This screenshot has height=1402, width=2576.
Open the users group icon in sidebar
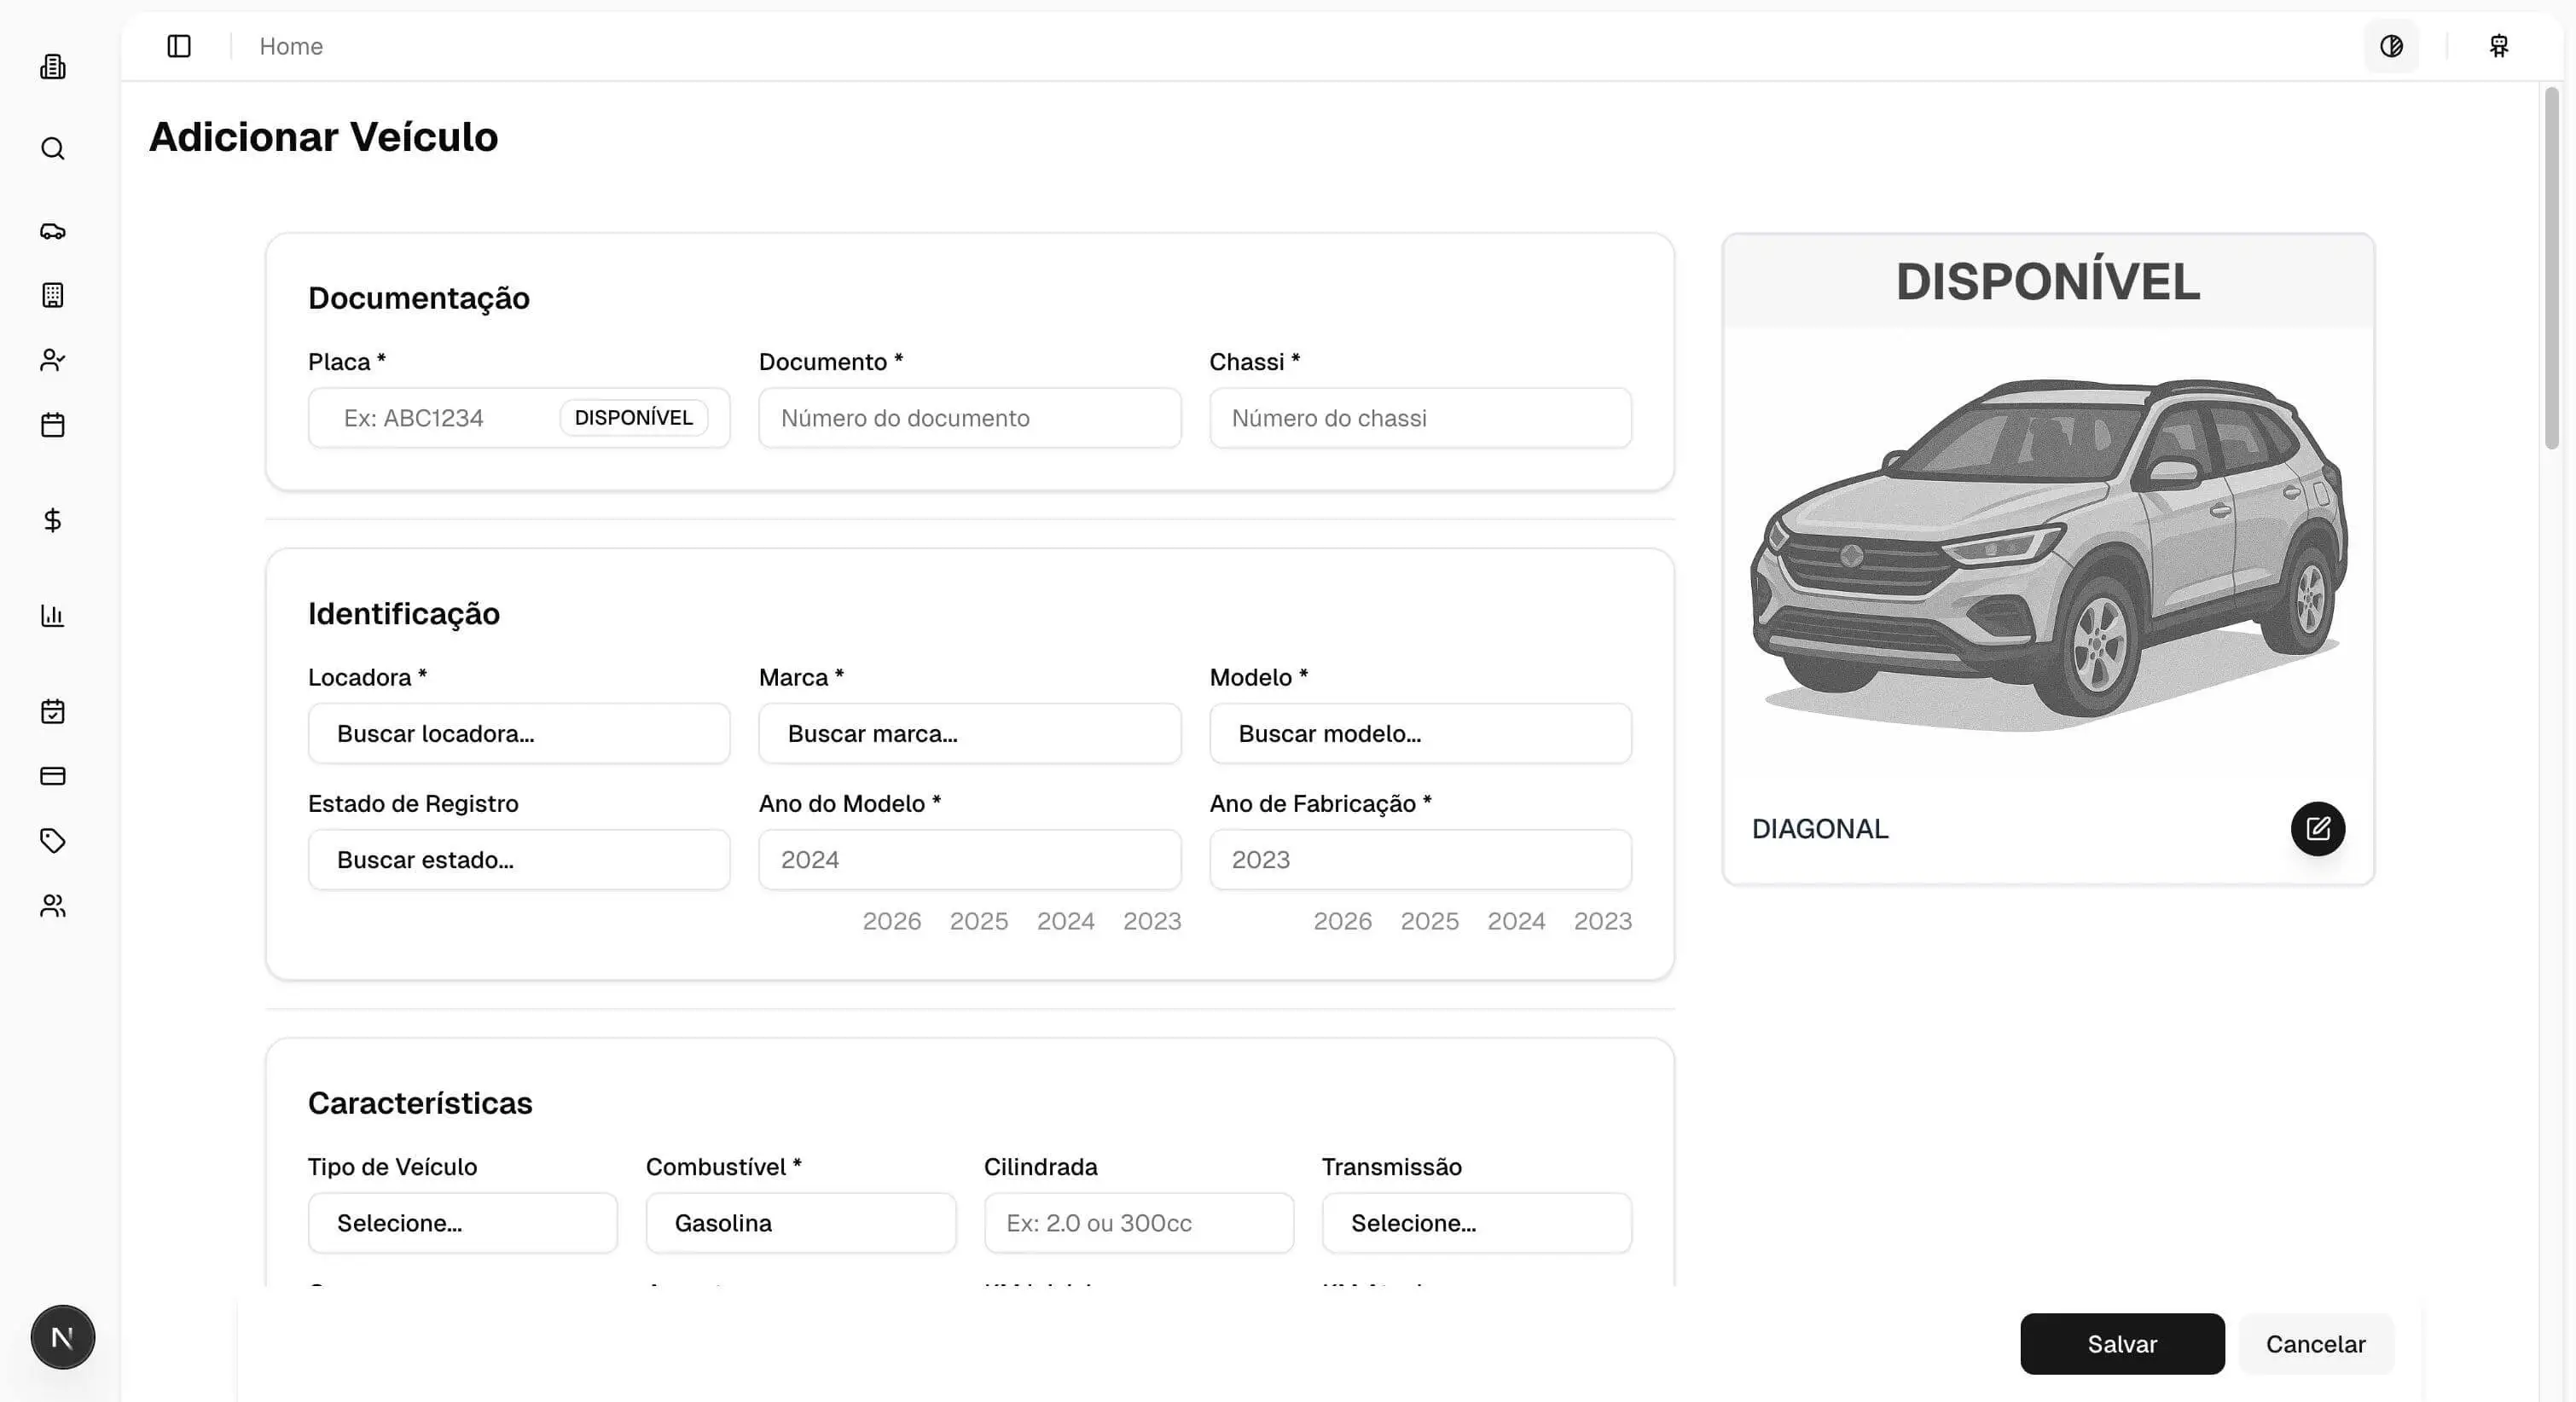pos(53,906)
